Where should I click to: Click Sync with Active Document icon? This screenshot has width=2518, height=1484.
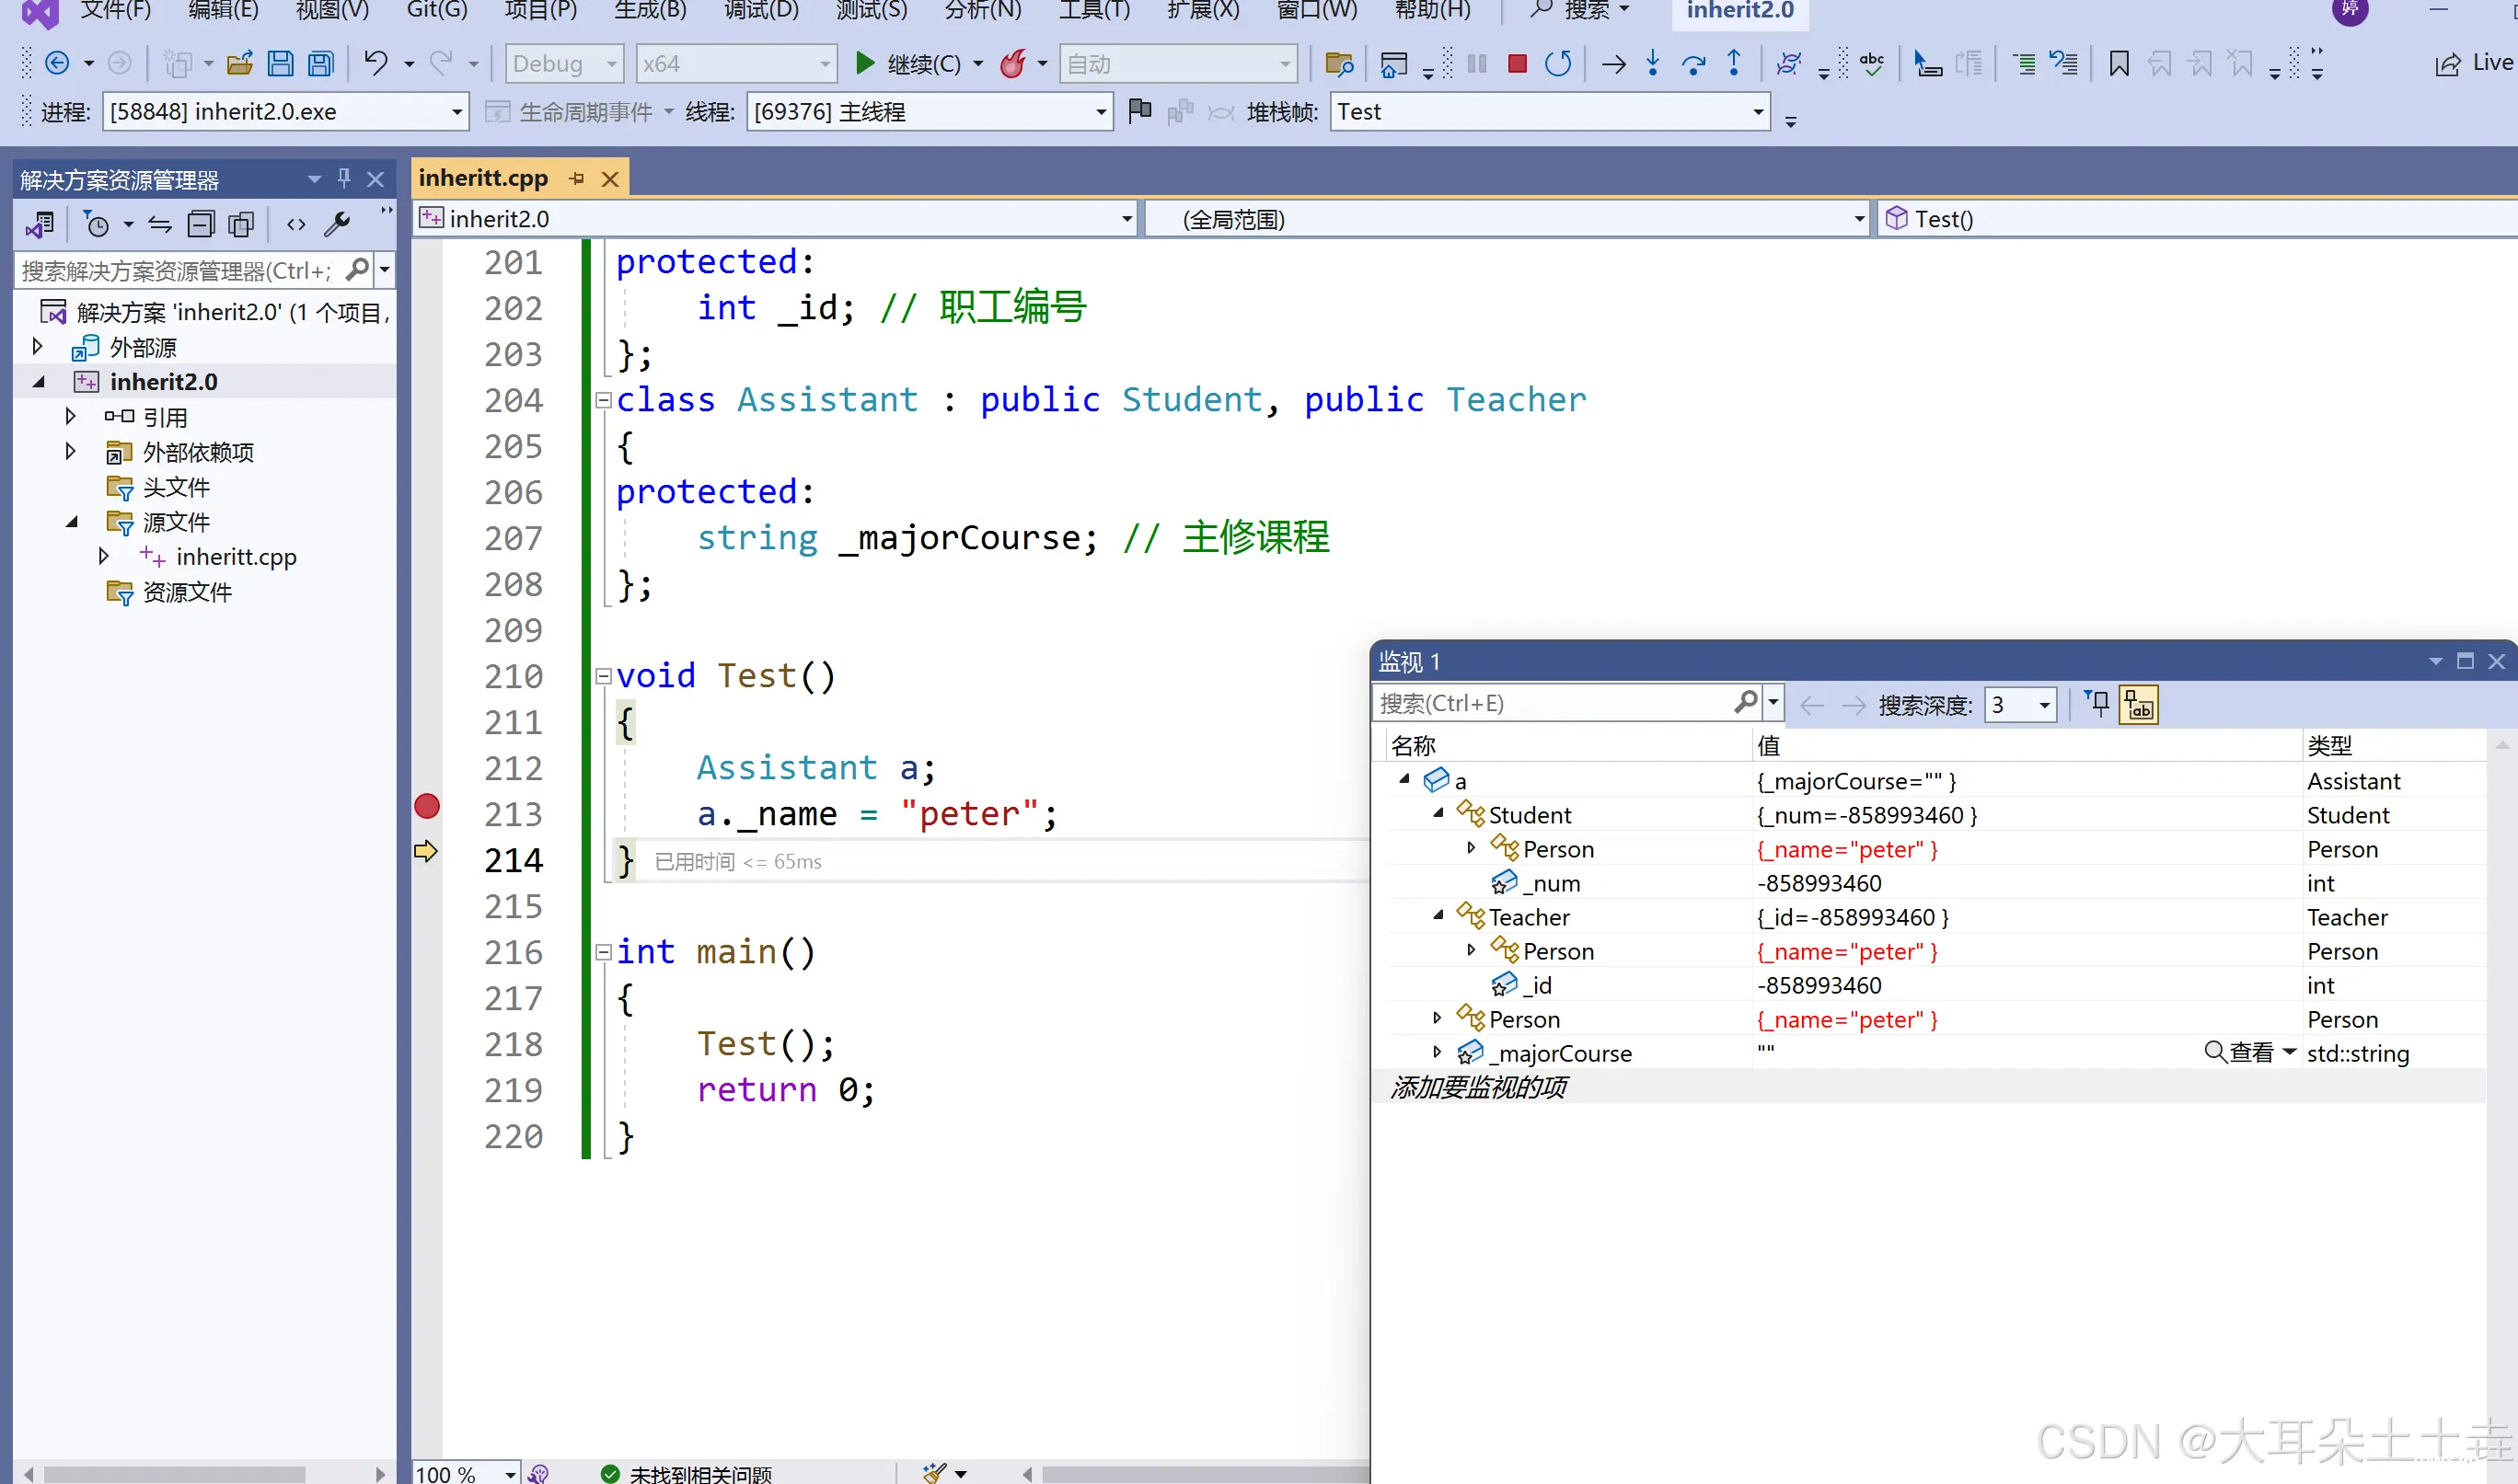[160, 224]
